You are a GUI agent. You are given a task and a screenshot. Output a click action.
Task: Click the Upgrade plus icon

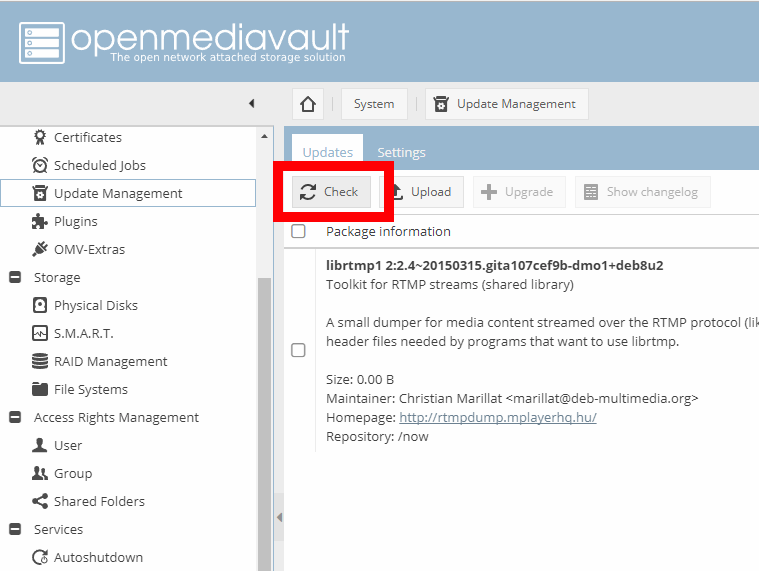(489, 192)
